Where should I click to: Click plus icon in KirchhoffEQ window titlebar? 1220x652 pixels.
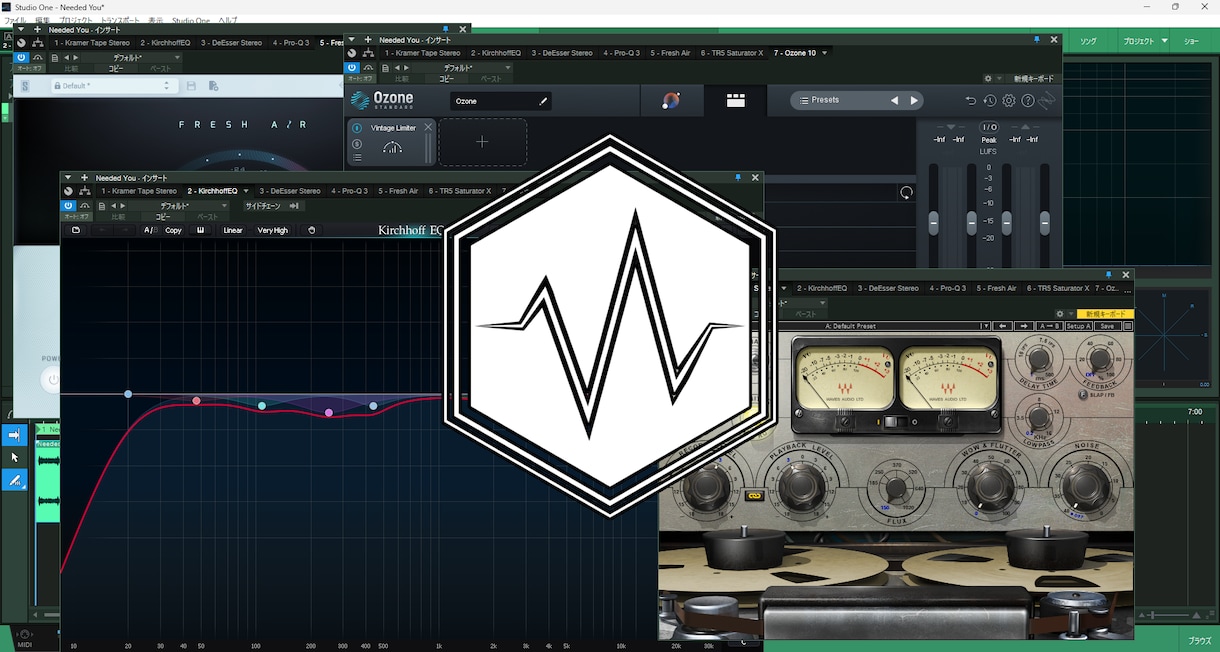click(x=85, y=178)
